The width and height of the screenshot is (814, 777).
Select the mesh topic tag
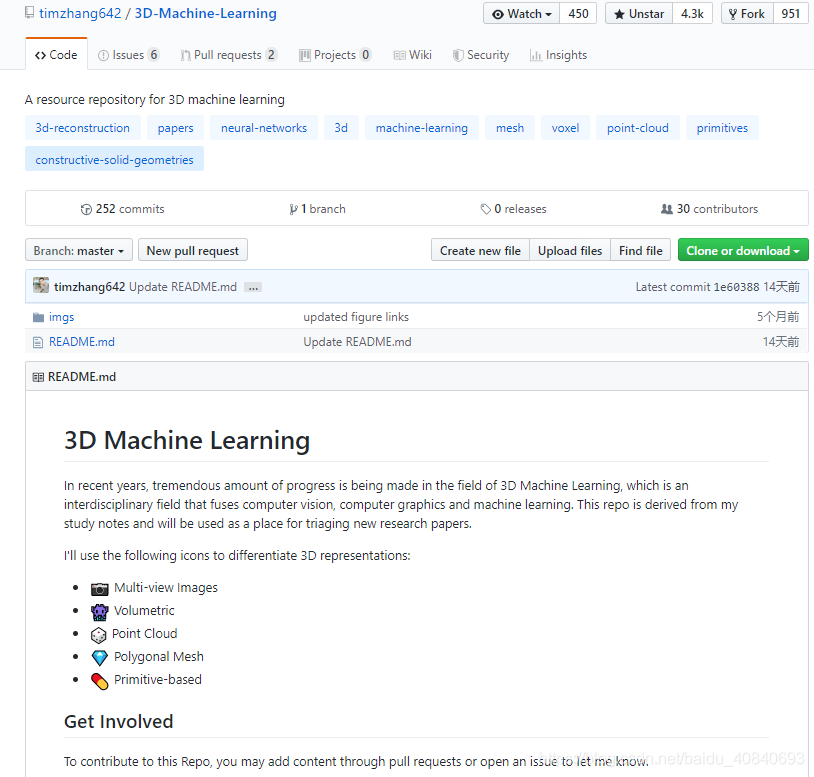coord(510,128)
